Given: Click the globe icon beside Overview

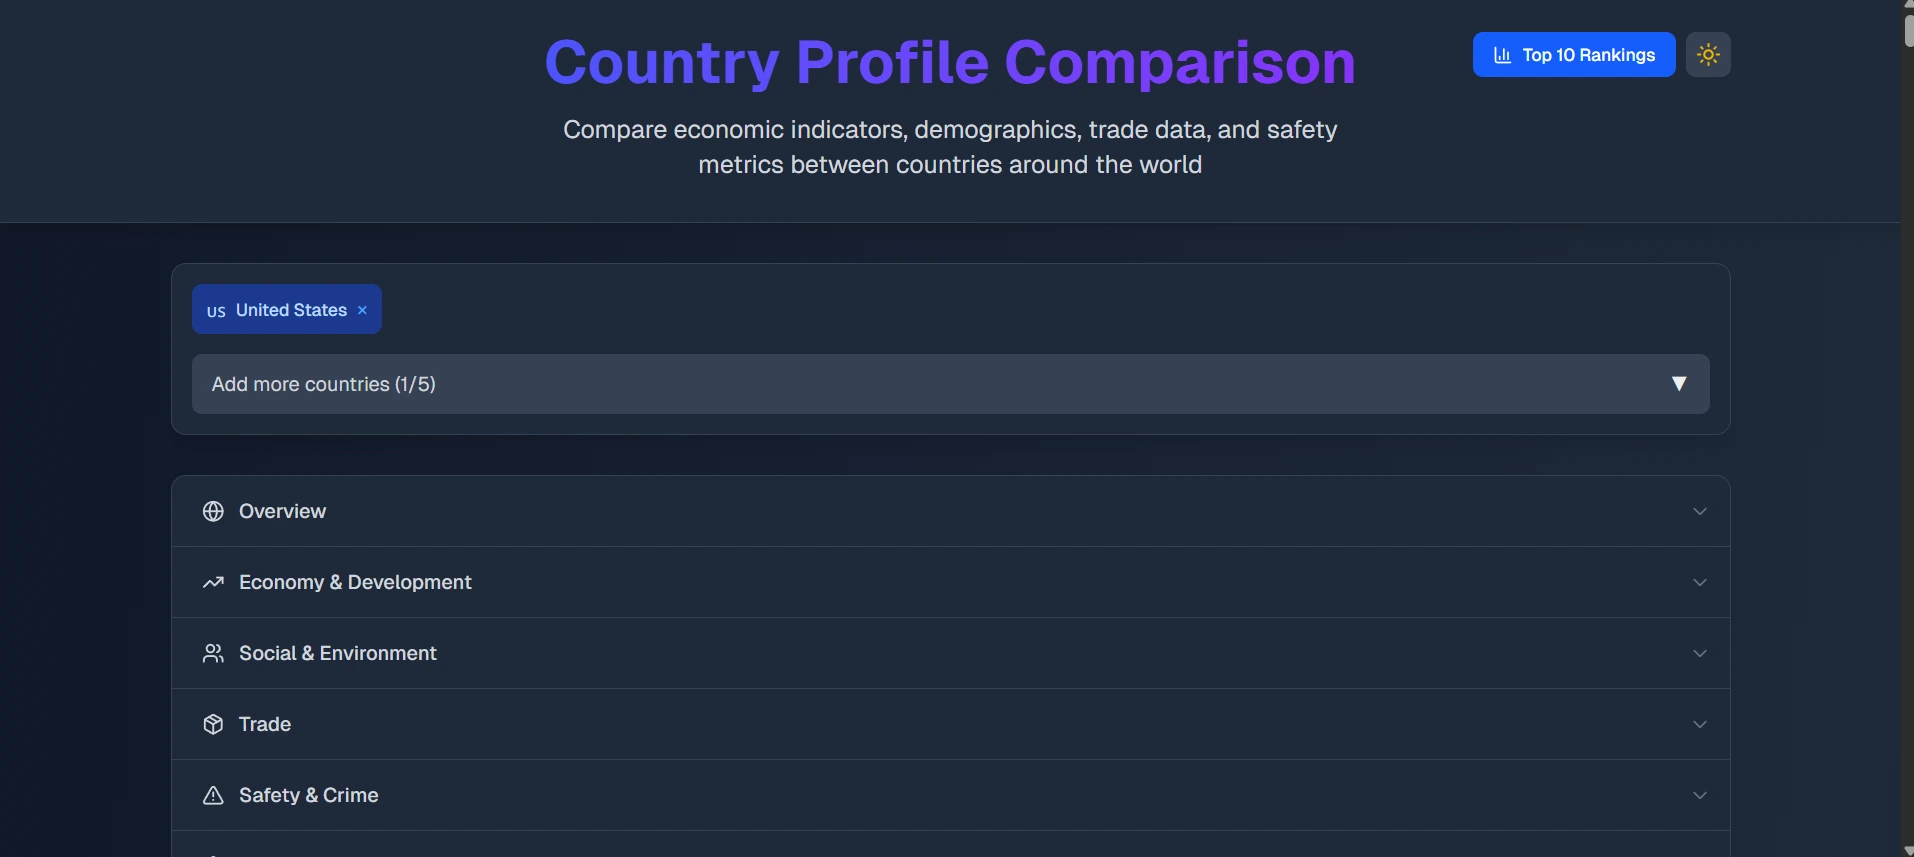Looking at the screenshot, I should coord(213,511).
